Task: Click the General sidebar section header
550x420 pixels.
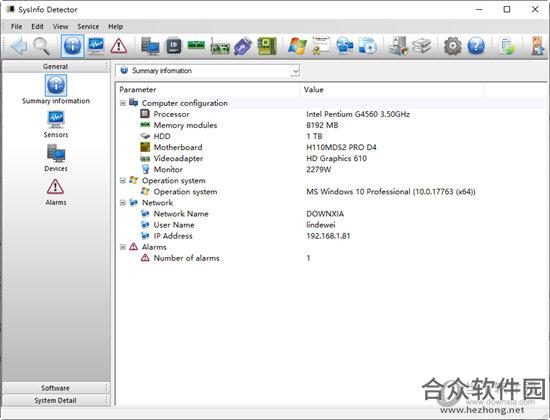Action: [56, 66]
